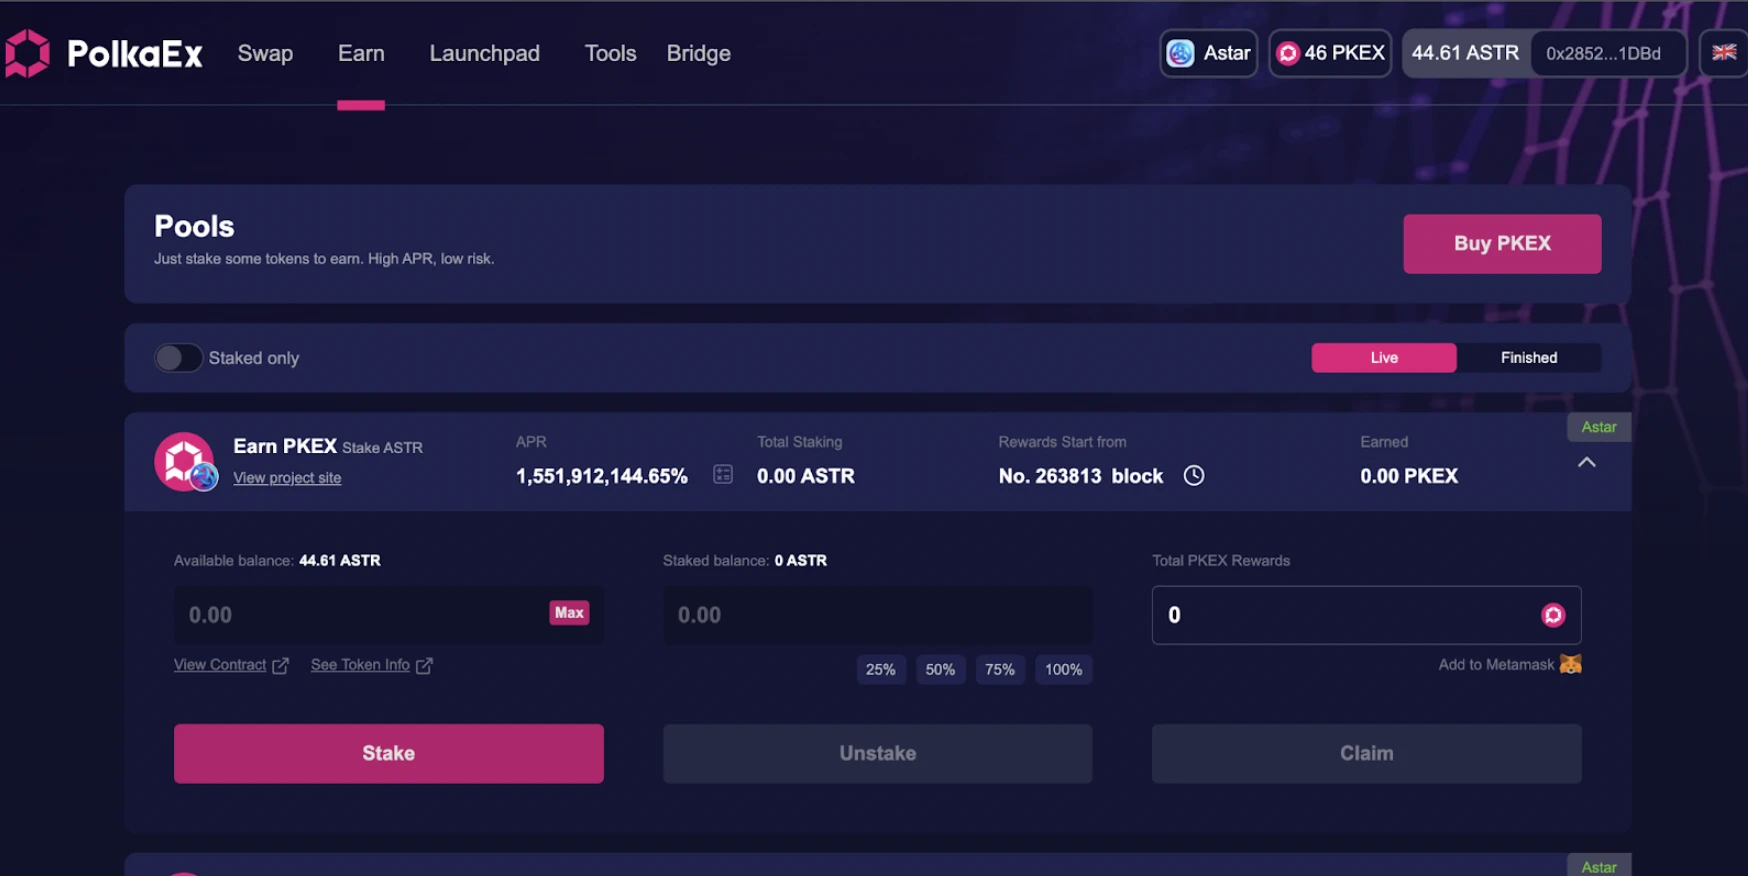Click the Earn PKEX pool token icon
Screen dimensions: 1748x878
186,462
